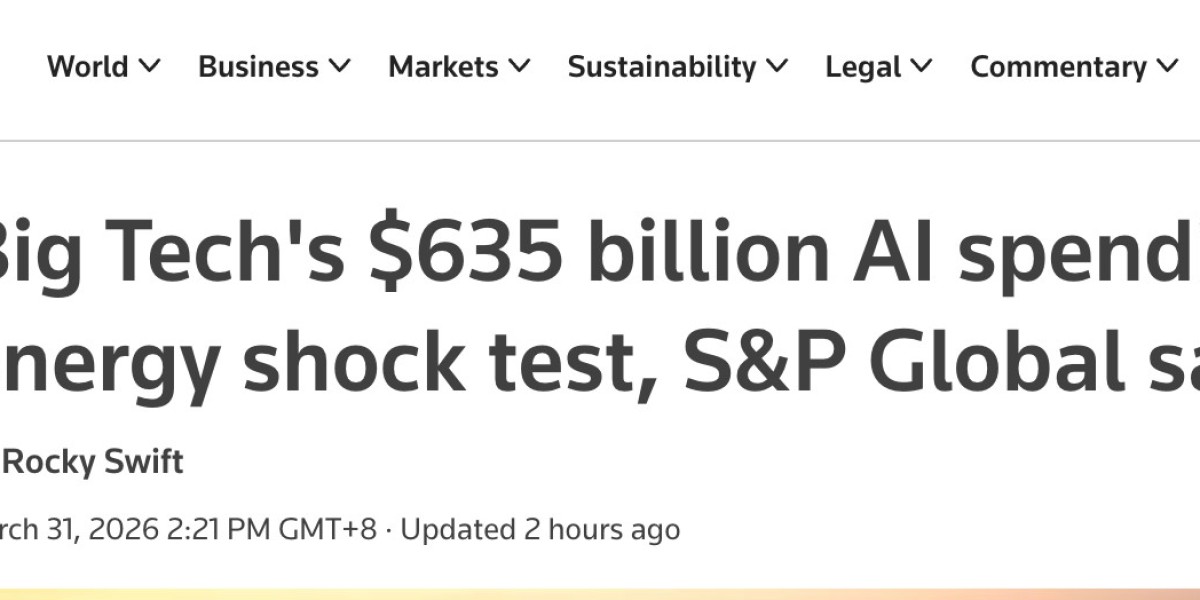Image resolution: width=1200 pixels, height=600 pixels.
Task: Visit author Rocky Swift's profile link
Action: [x=94, y=462]
